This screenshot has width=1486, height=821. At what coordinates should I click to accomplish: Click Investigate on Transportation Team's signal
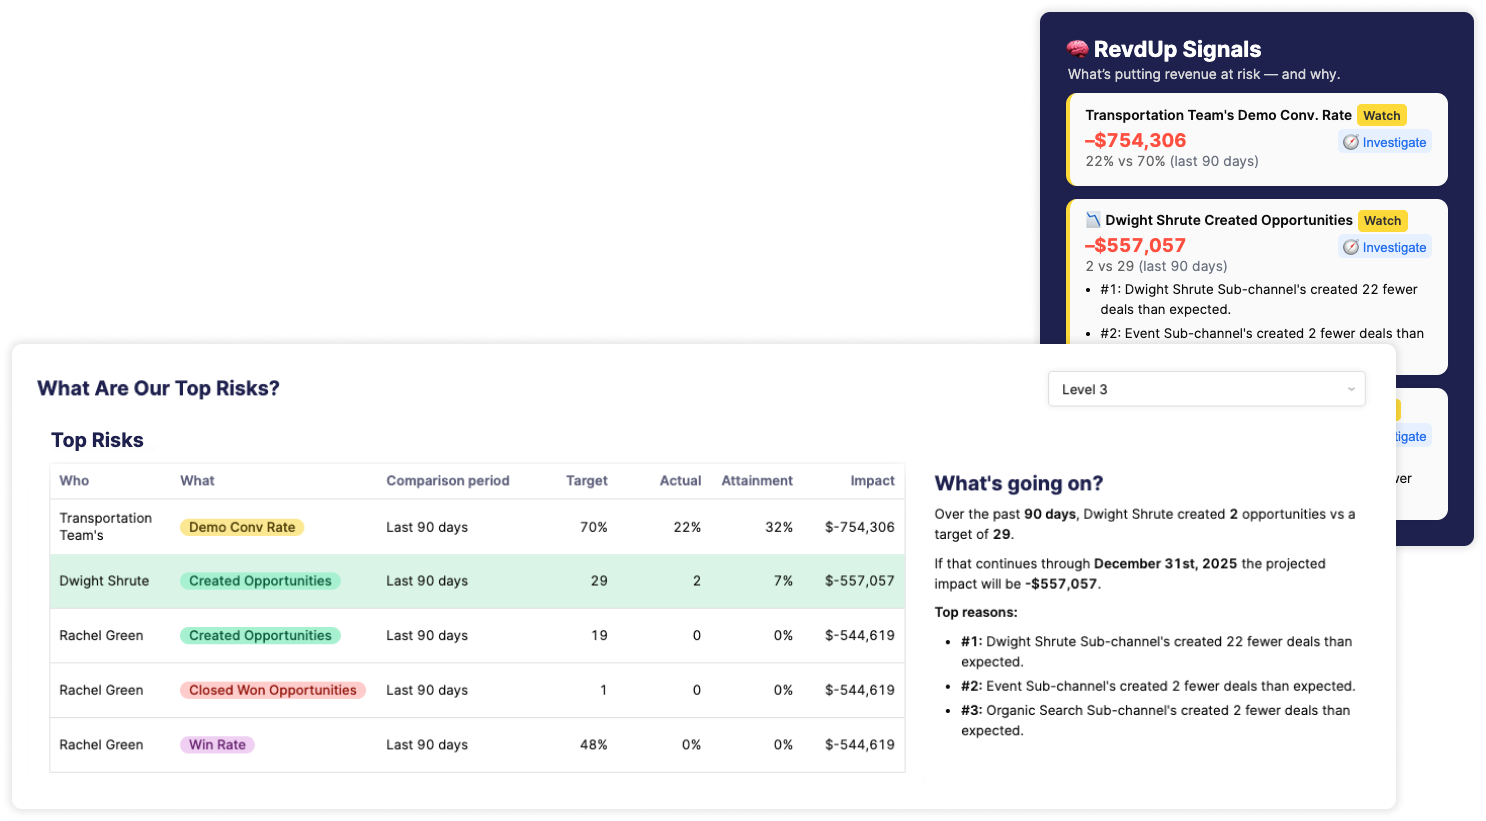[x=1393, y=142]
